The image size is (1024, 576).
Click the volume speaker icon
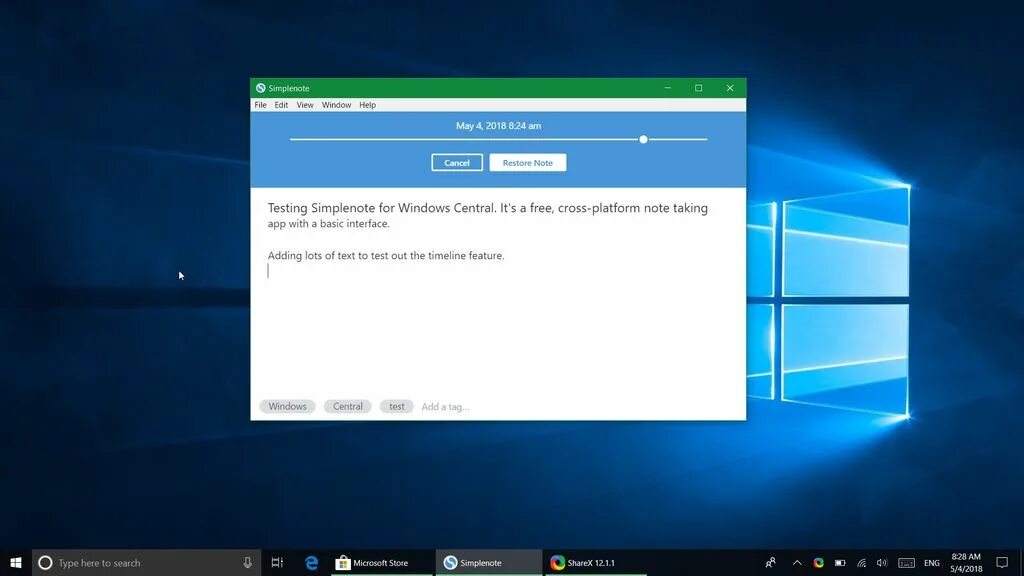(x=882, y=562)
